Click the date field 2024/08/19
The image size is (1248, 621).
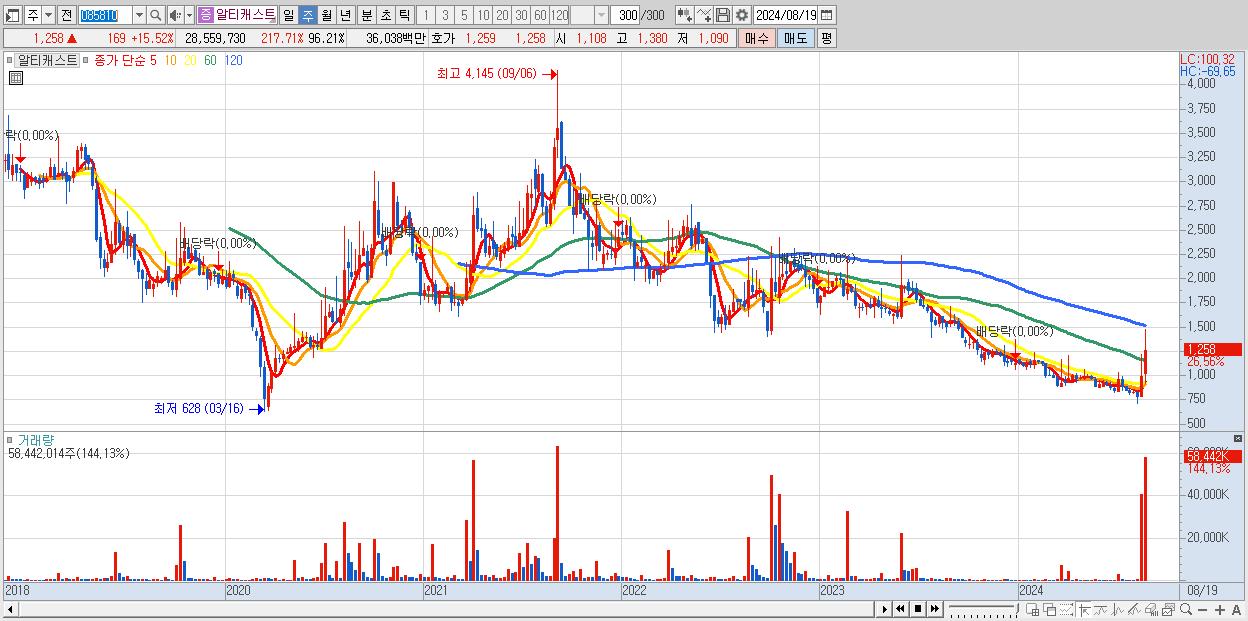[x=786, y=15]
